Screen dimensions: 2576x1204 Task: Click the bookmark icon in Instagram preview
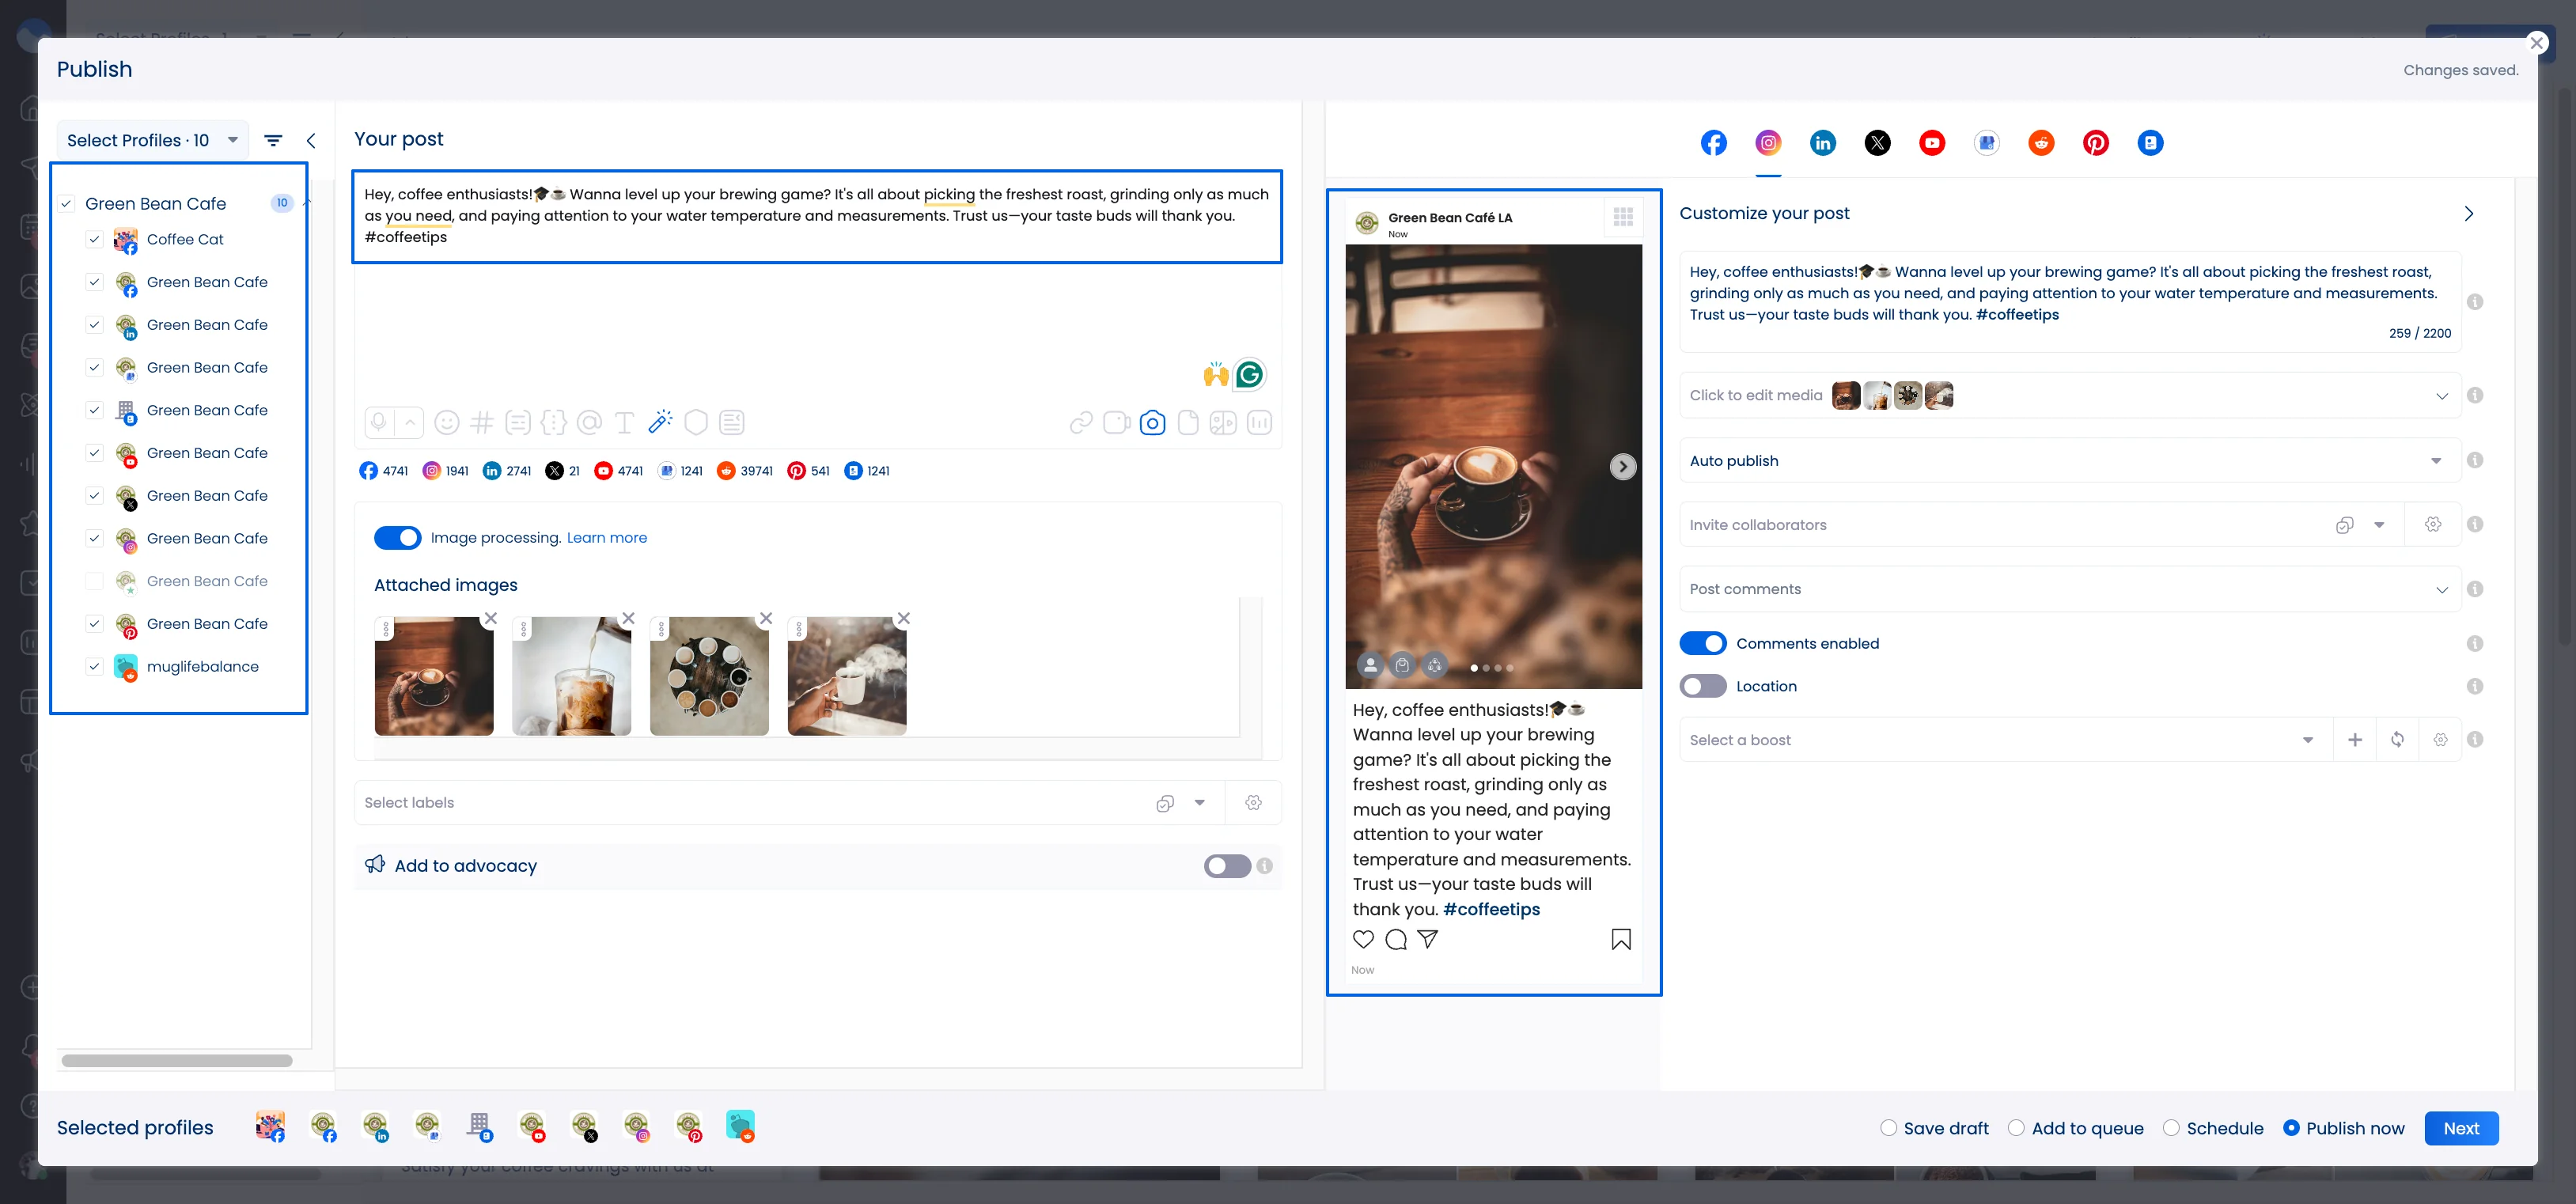tap(1621, 939)
